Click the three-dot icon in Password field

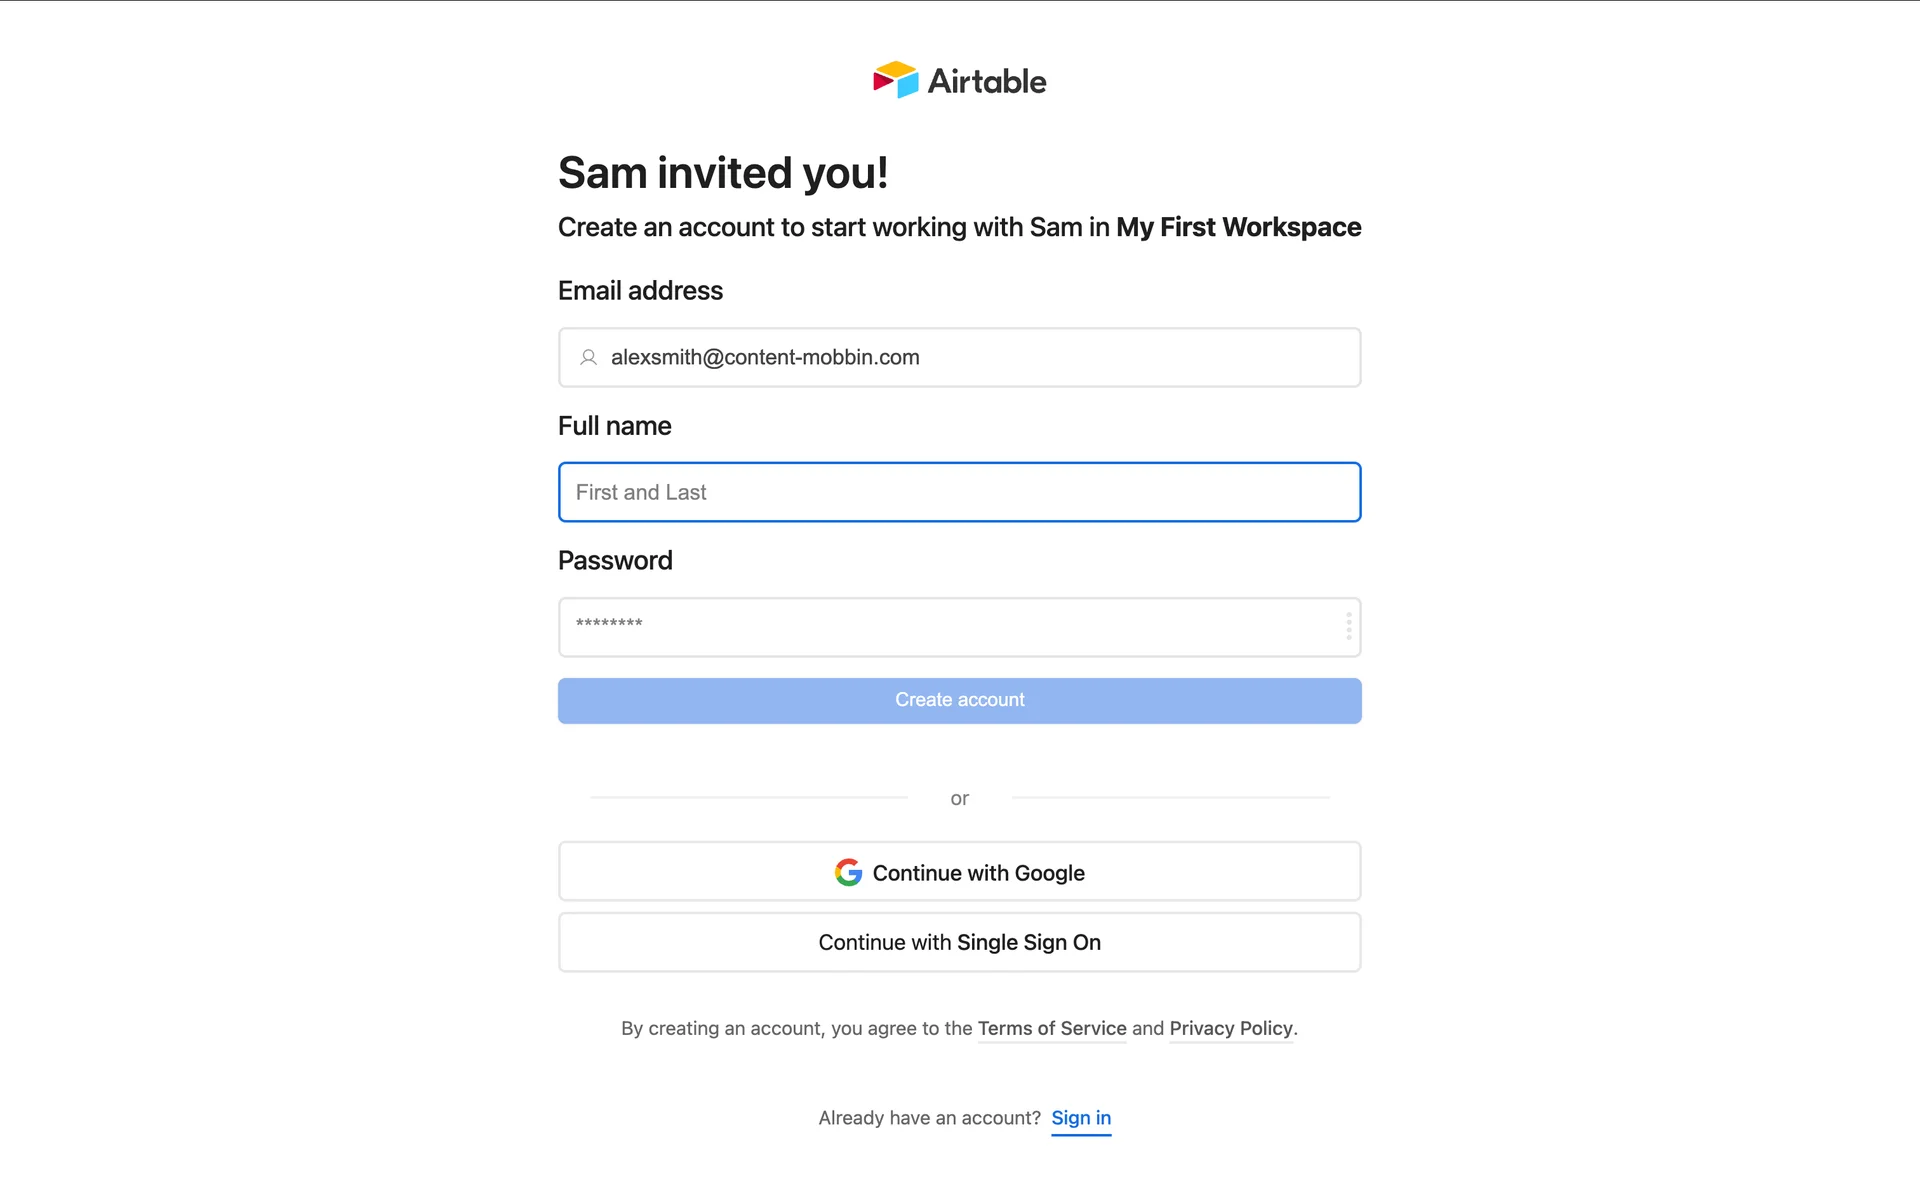click(x=1348, y=627)
